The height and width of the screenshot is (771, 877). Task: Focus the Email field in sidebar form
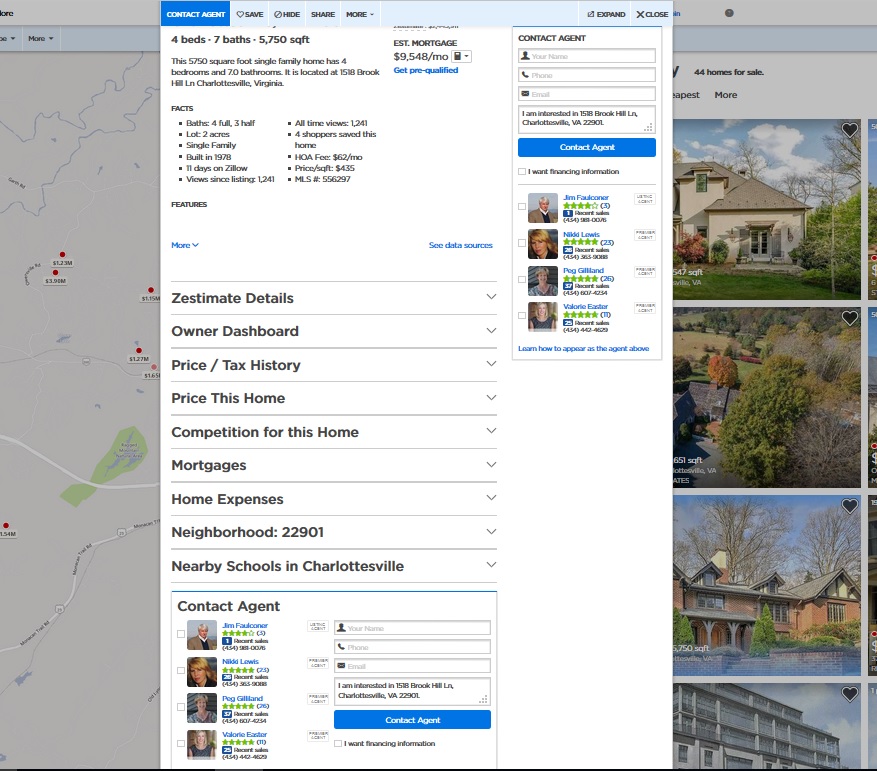[x=587, y=94]
